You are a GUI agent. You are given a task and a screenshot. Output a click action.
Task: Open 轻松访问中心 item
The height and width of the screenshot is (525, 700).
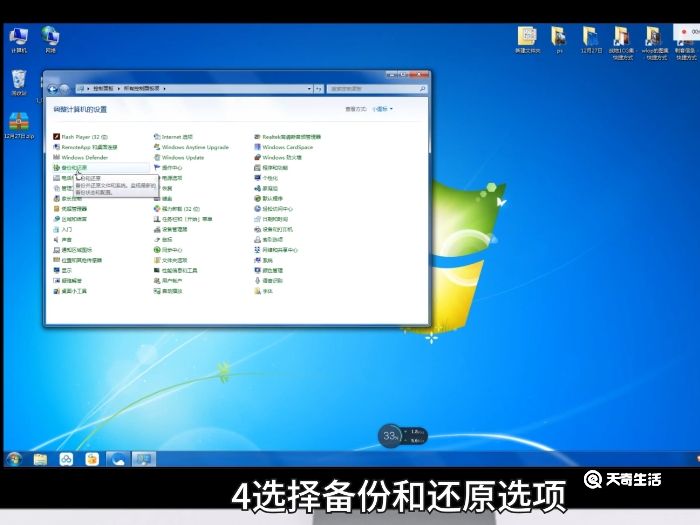pos(274,209)
